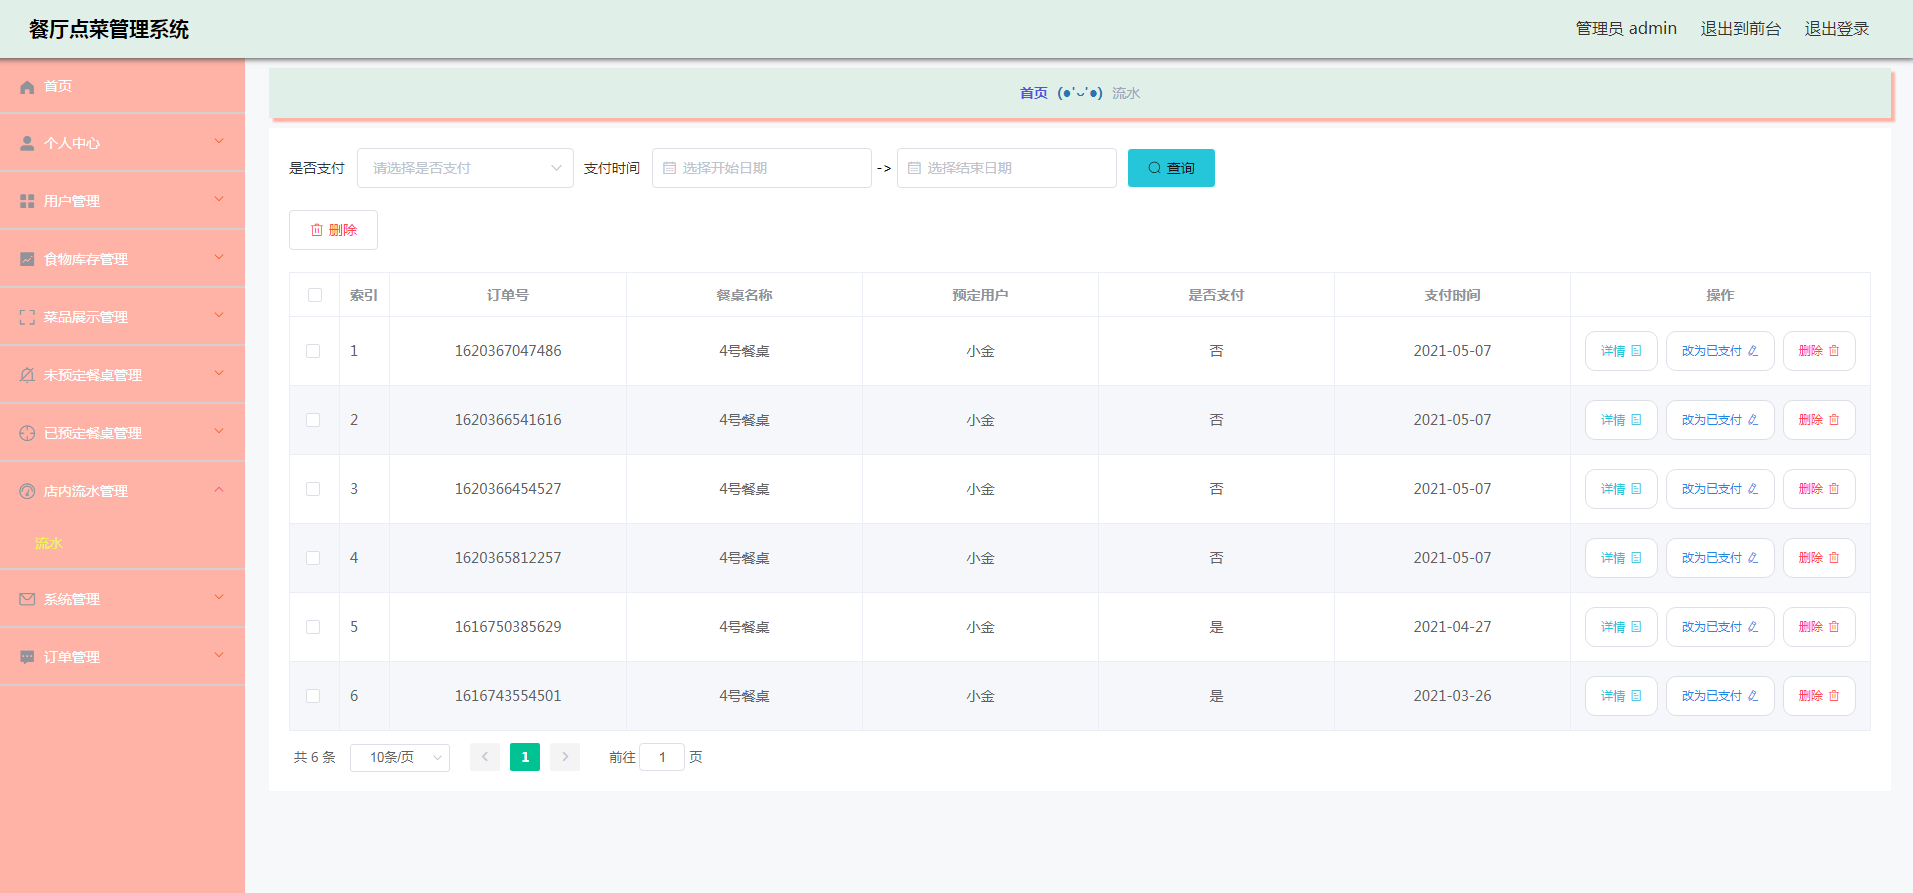The height and width of the screenshot is (893, 1913).
Task: Click edit pencil icon for order 1616750385629
Action: pyautogui.click(x=1753, y=627)
